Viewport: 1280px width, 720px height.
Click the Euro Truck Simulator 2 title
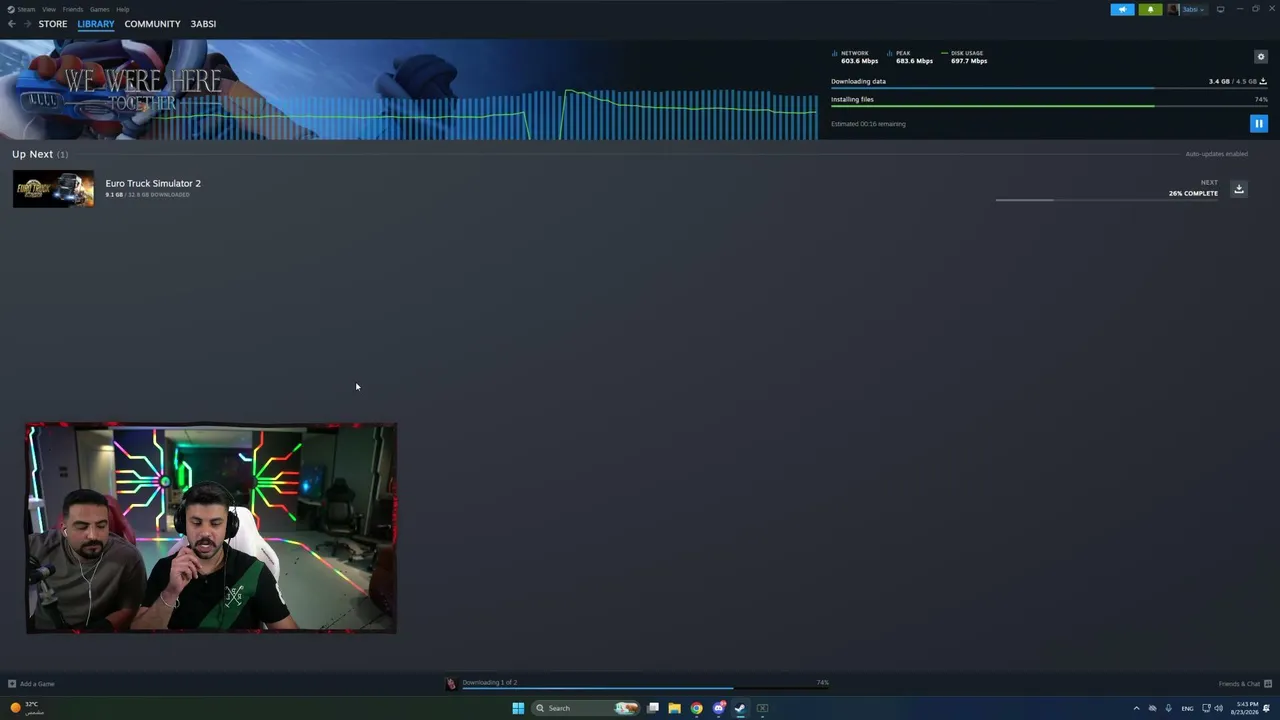coord(153,183)
